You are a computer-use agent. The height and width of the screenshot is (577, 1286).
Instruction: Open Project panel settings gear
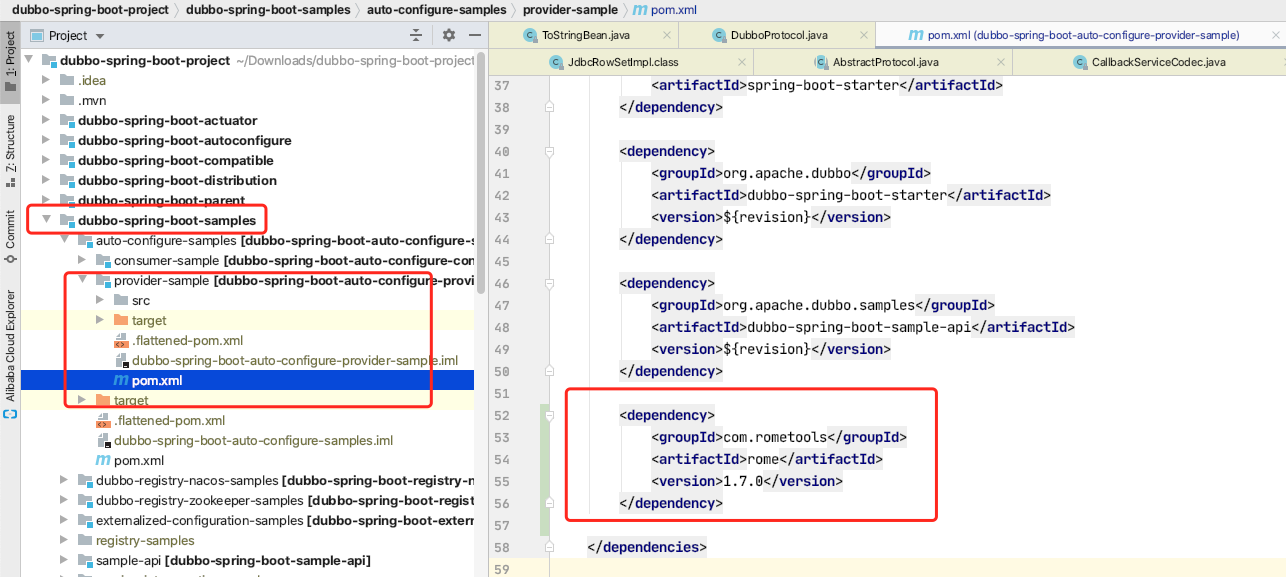pyautogui.click(x=449, y=35)
